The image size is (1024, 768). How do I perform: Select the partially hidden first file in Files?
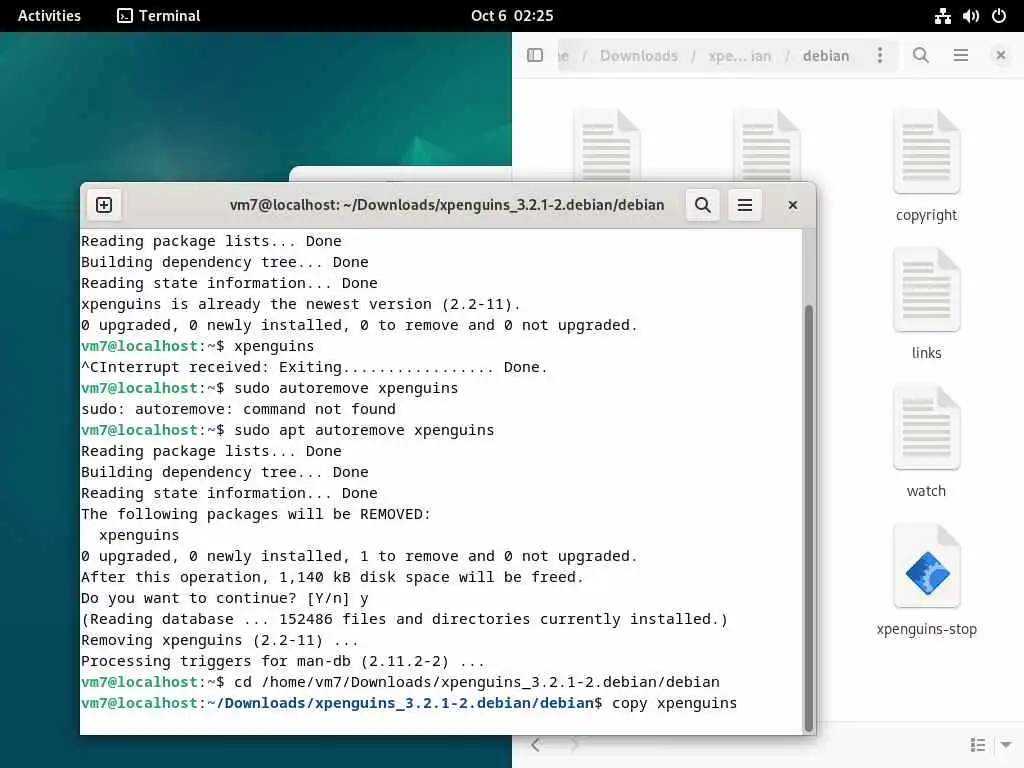click(x=607, y=146)
